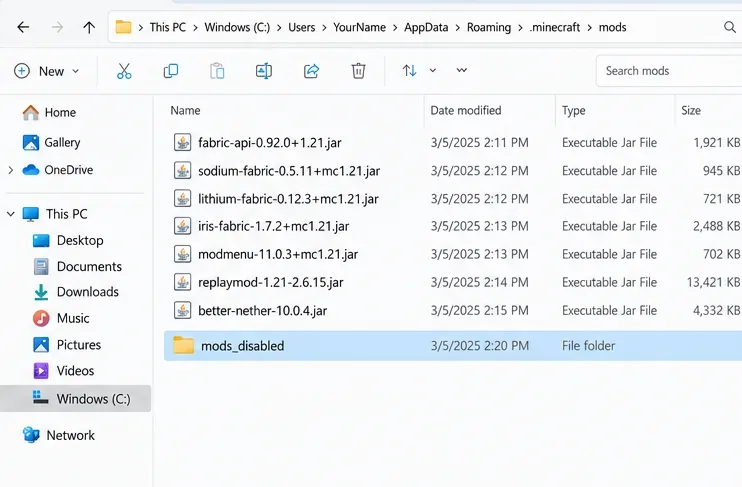Expand the OneDrive tree node
742x487 pixels.
pyautogui.click(x=10, y=170)
